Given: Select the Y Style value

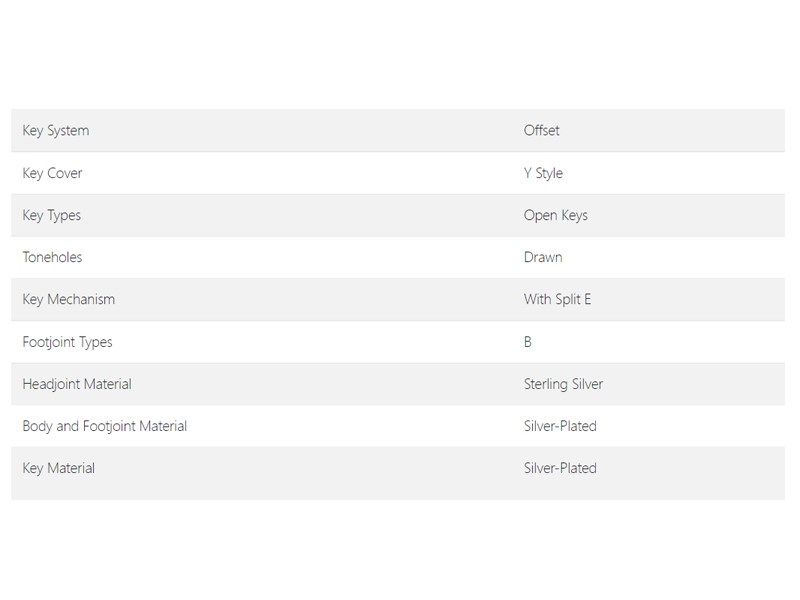Looking at the screenshot, I should [x=543, y=173].
